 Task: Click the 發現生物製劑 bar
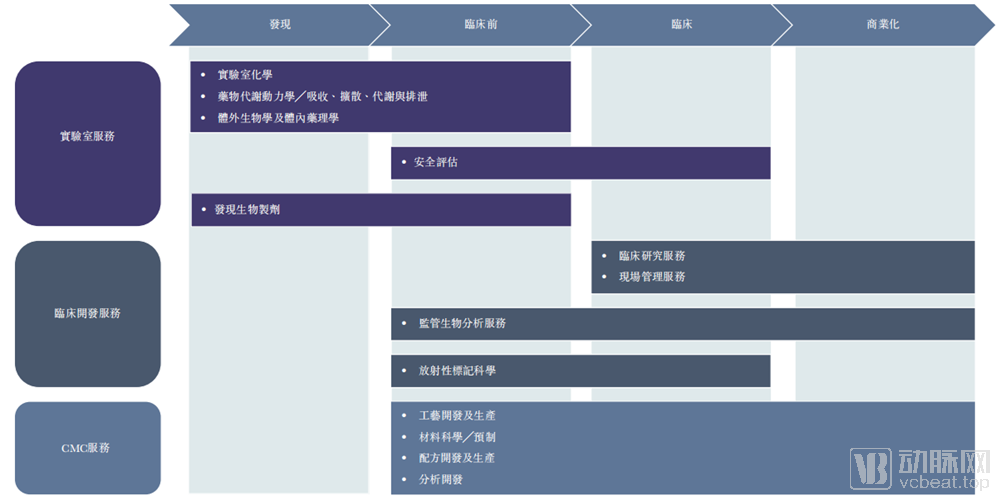380,210
